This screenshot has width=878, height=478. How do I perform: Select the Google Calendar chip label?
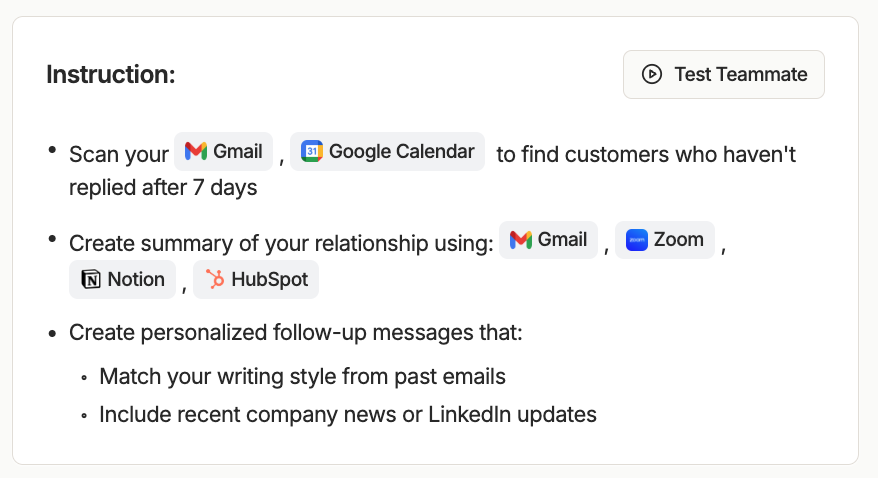coord(401,152)
